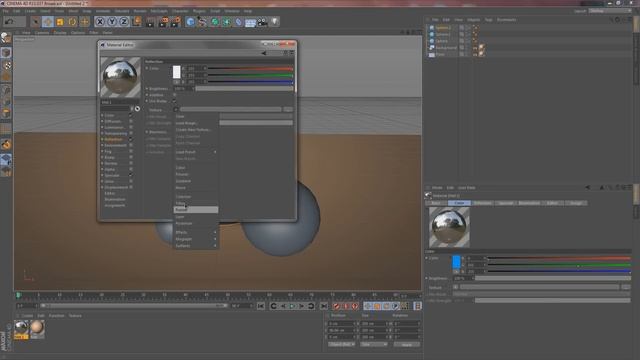Open the Layout dropdown at the top right

(x=610, y=11)
